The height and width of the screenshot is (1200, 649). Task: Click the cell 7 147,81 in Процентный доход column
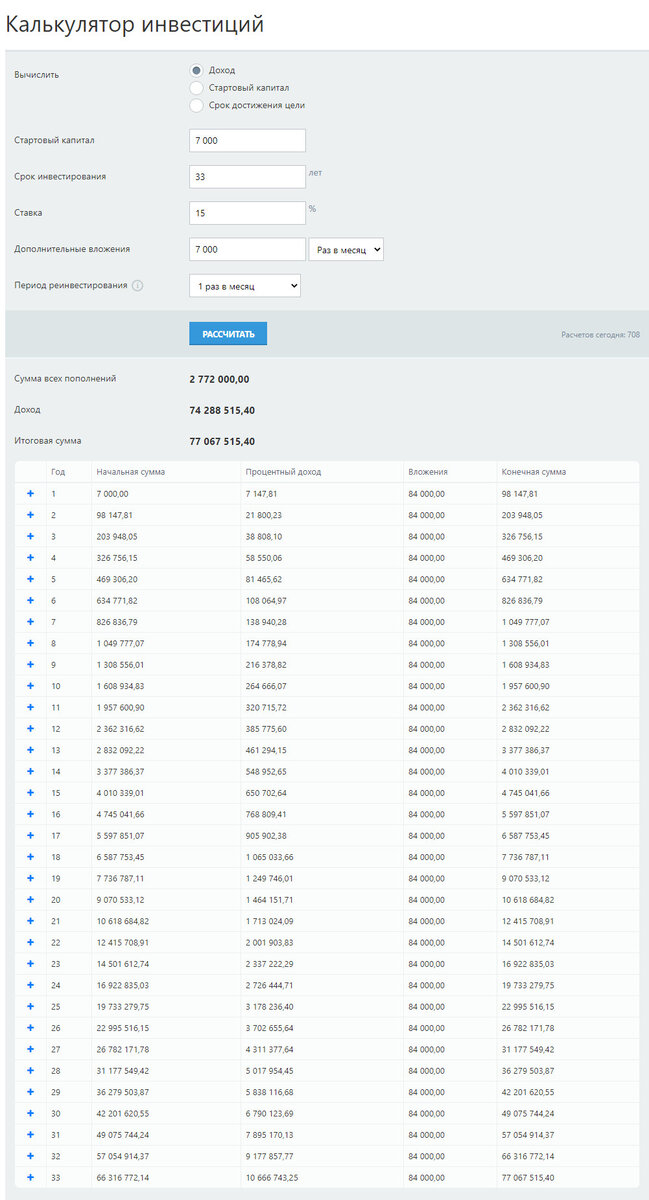pos(264,493)
